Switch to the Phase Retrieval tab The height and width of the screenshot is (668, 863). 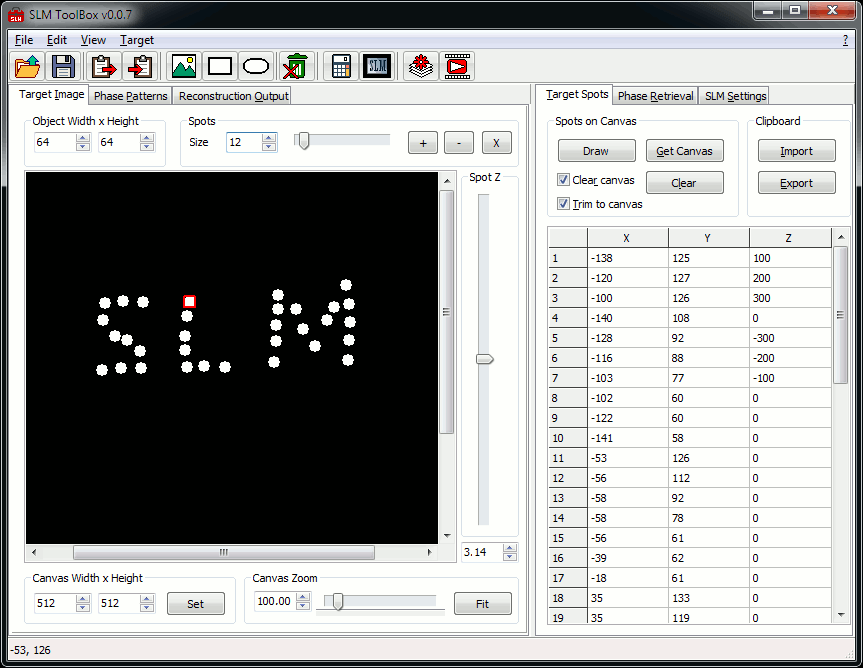(655, 96)
